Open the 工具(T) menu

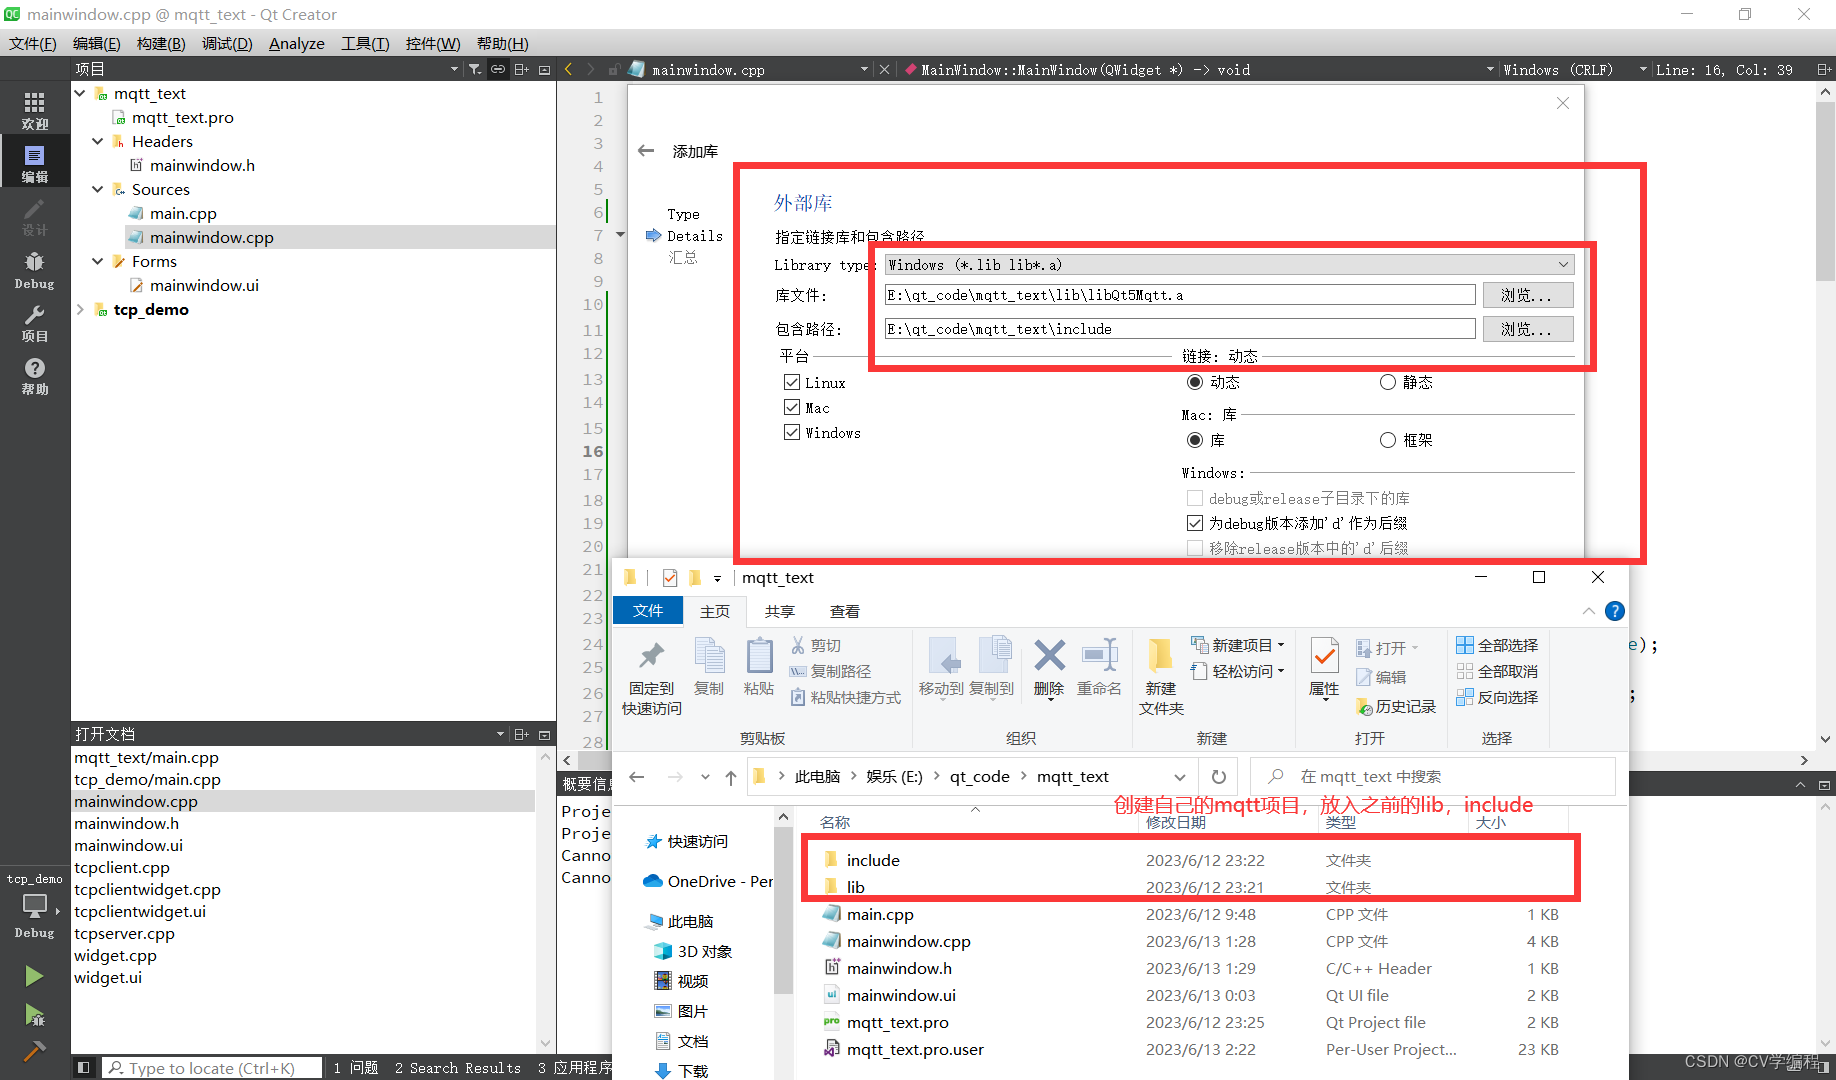click(365, 43)
